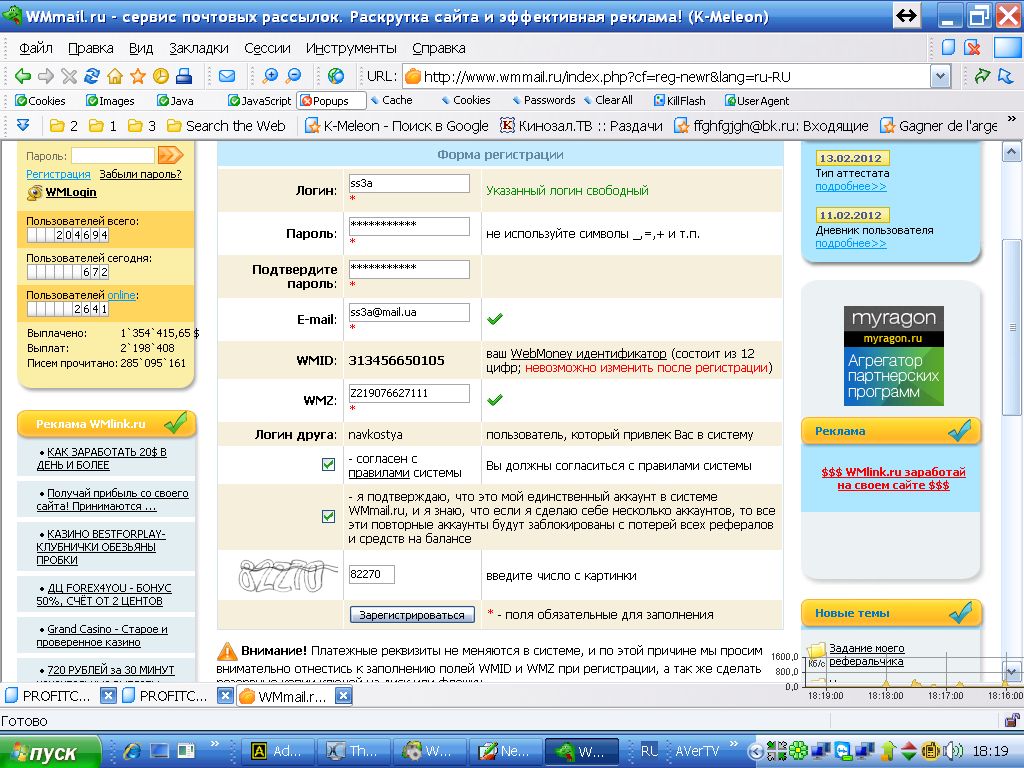The height and width of the screenshot is (768, 1024).
Task: Click the Windows пуск start button
Action: 50,752
